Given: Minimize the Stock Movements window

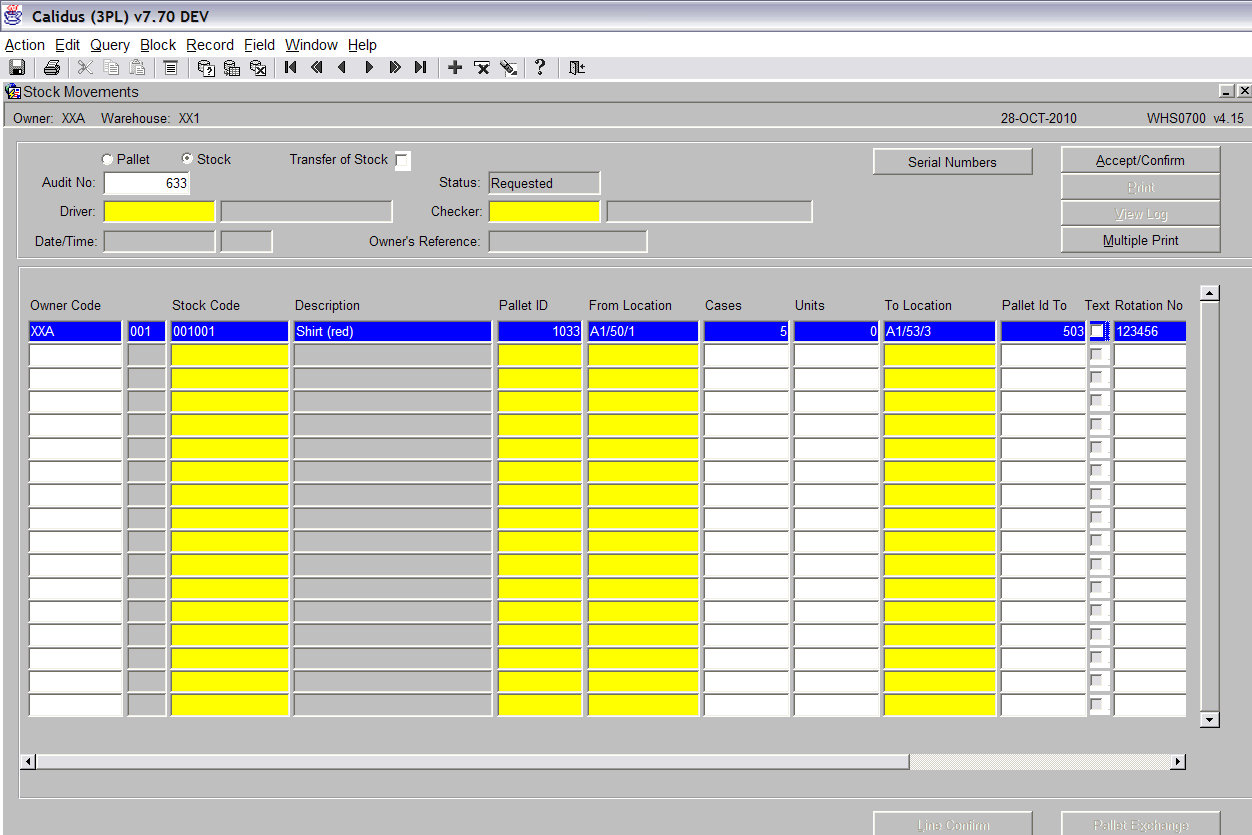Looking at the screenshot, I should [1227, 91].
